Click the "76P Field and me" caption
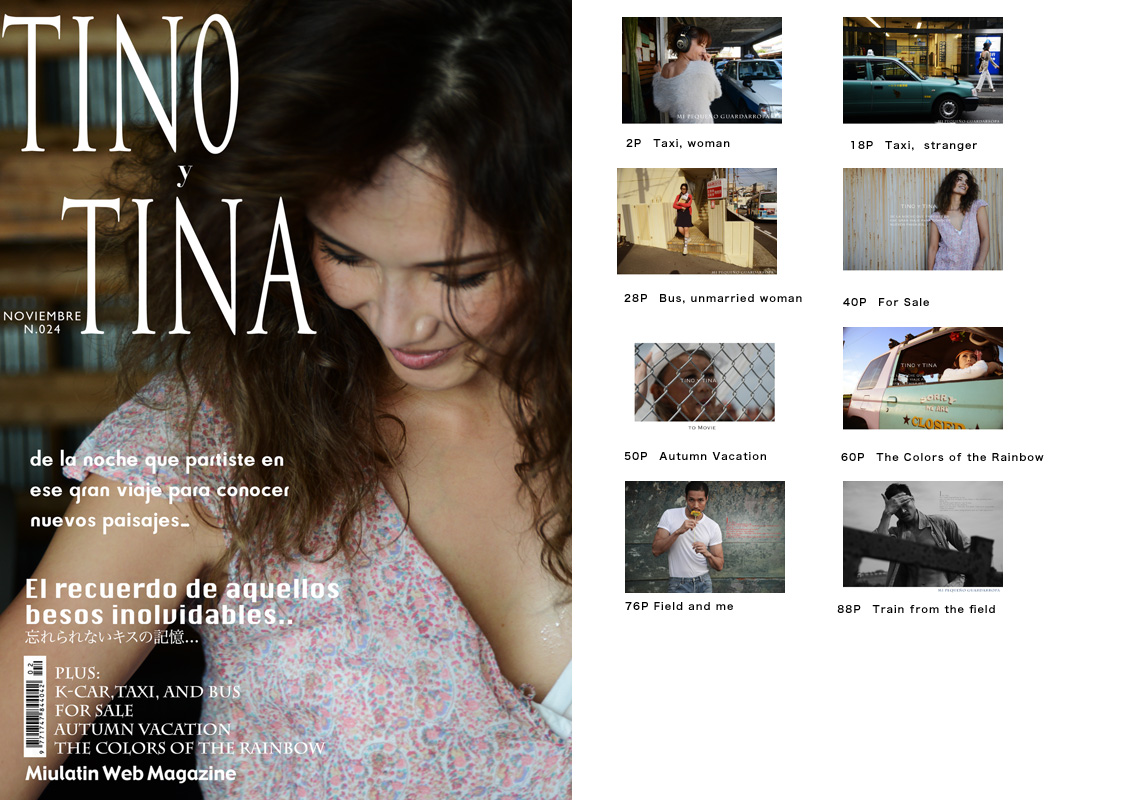1140x800 pixels. 679,606
